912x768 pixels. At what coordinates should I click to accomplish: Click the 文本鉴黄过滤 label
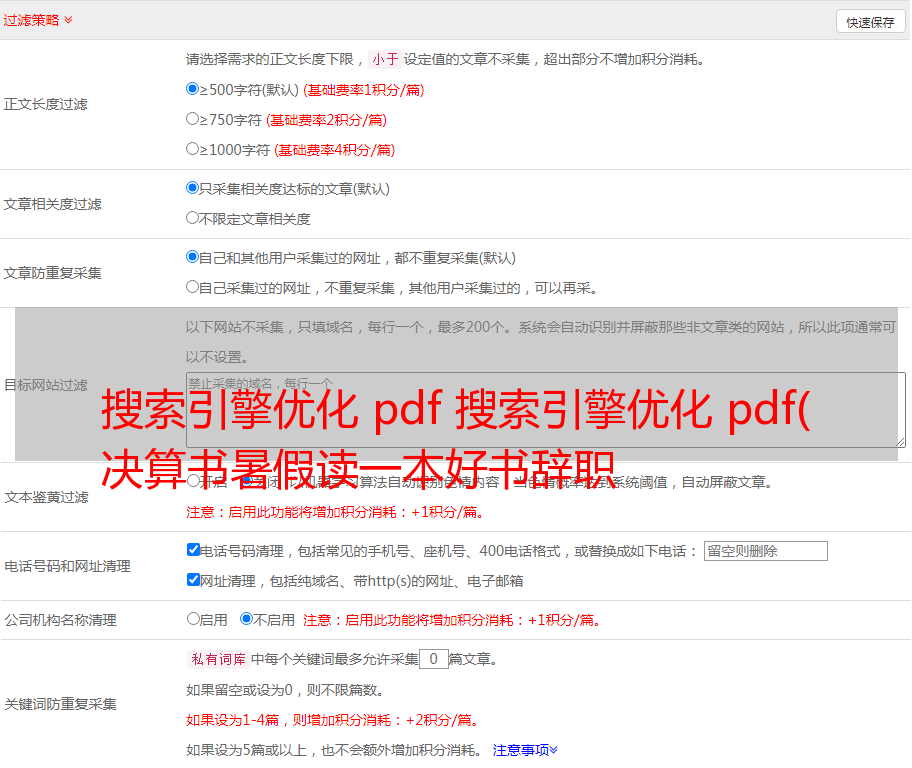(x=47, y=497)
